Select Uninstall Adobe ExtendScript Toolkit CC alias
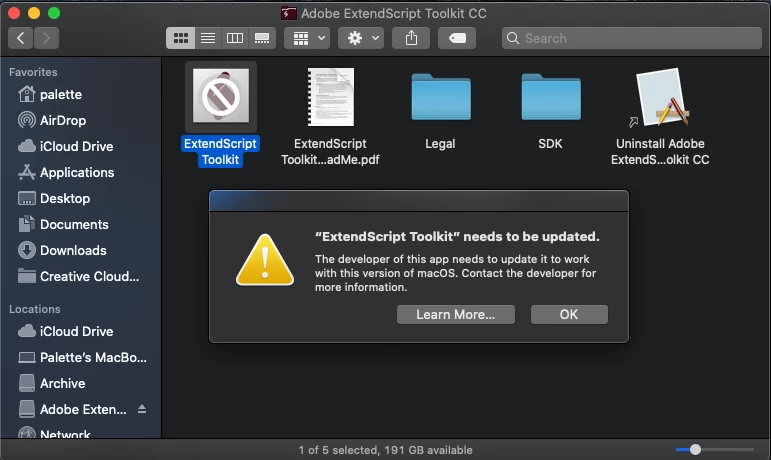 pos(660,97)
